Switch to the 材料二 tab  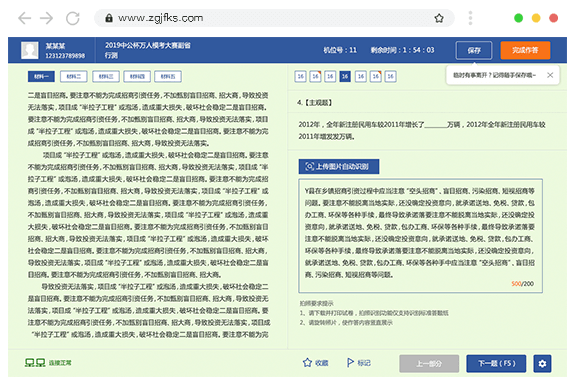(73, 76)
